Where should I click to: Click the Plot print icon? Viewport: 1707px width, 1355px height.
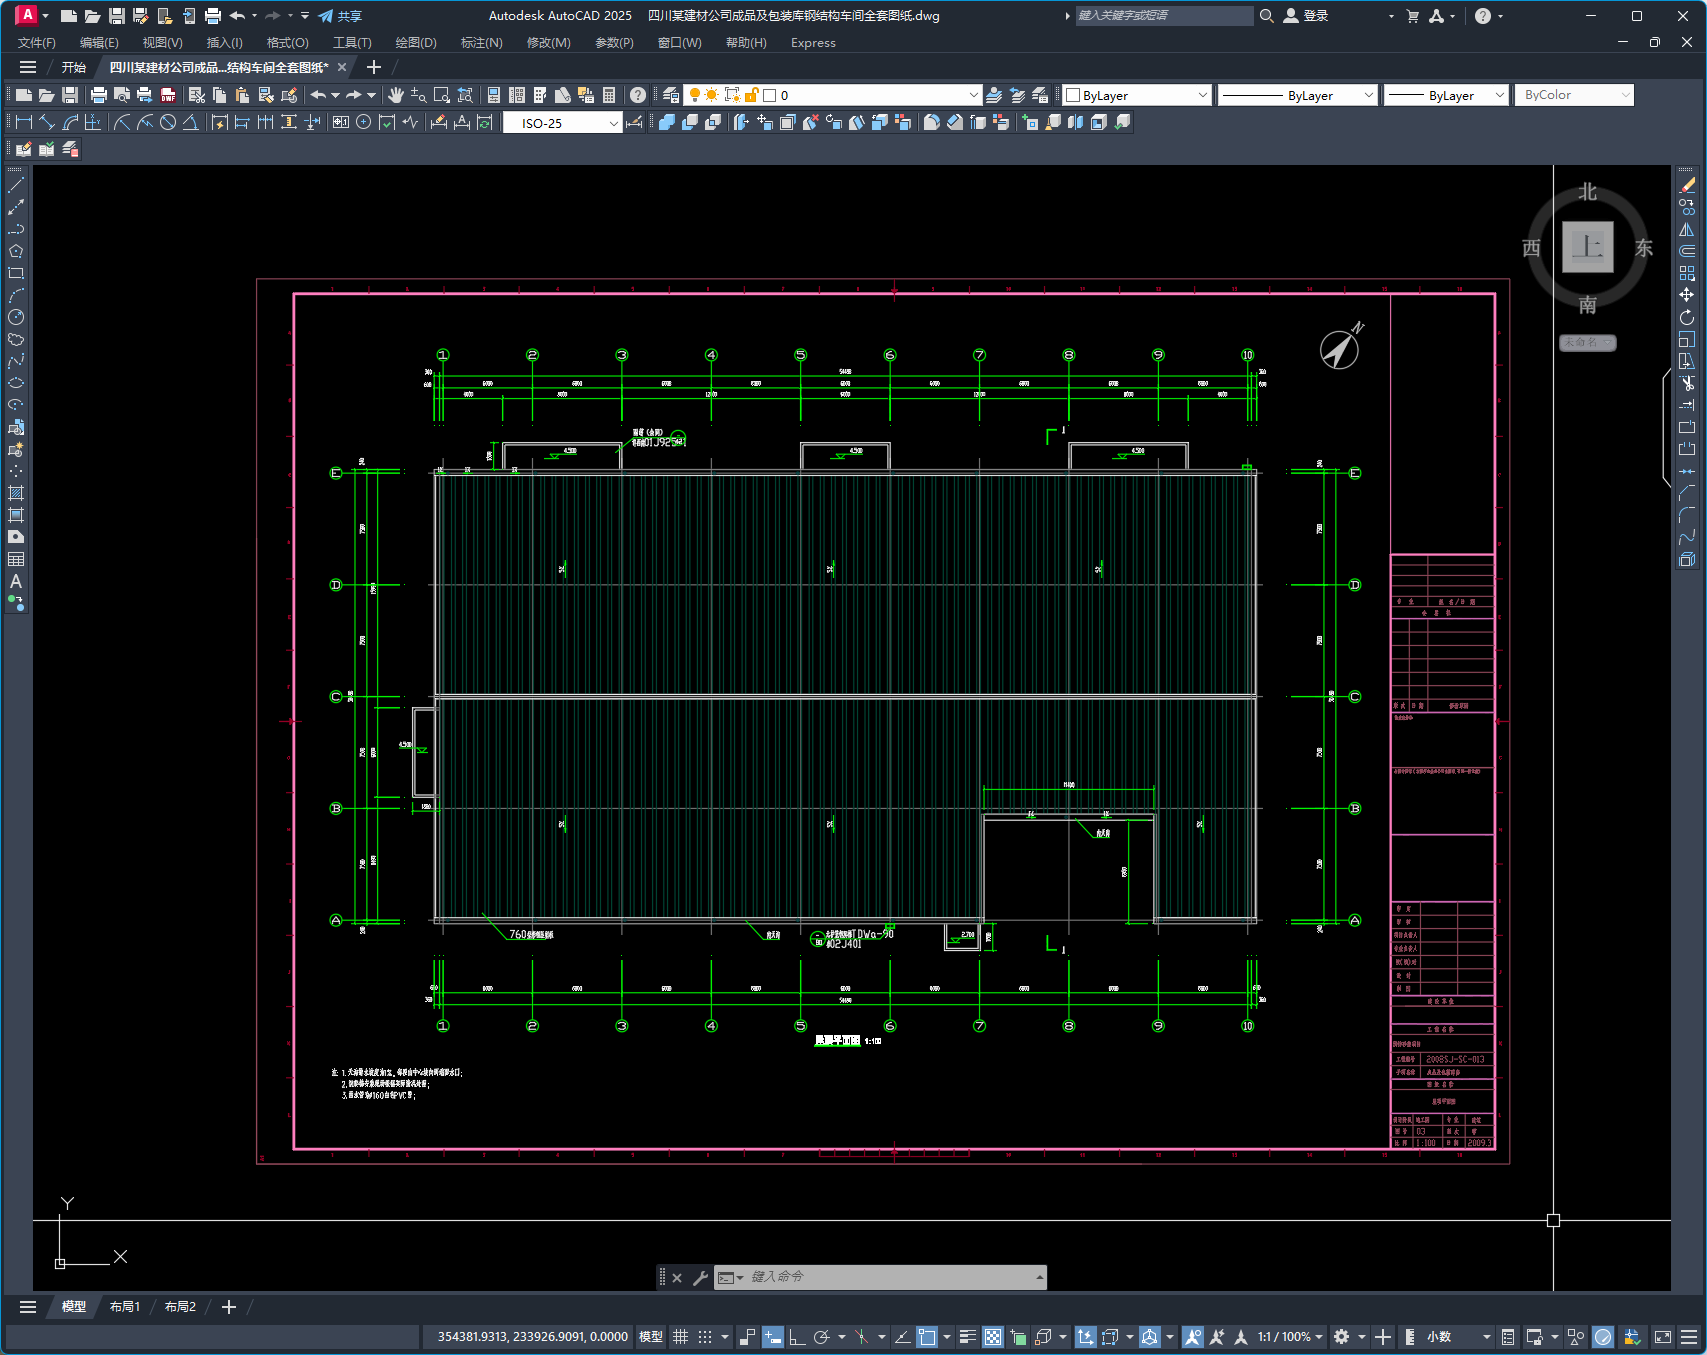98,95
